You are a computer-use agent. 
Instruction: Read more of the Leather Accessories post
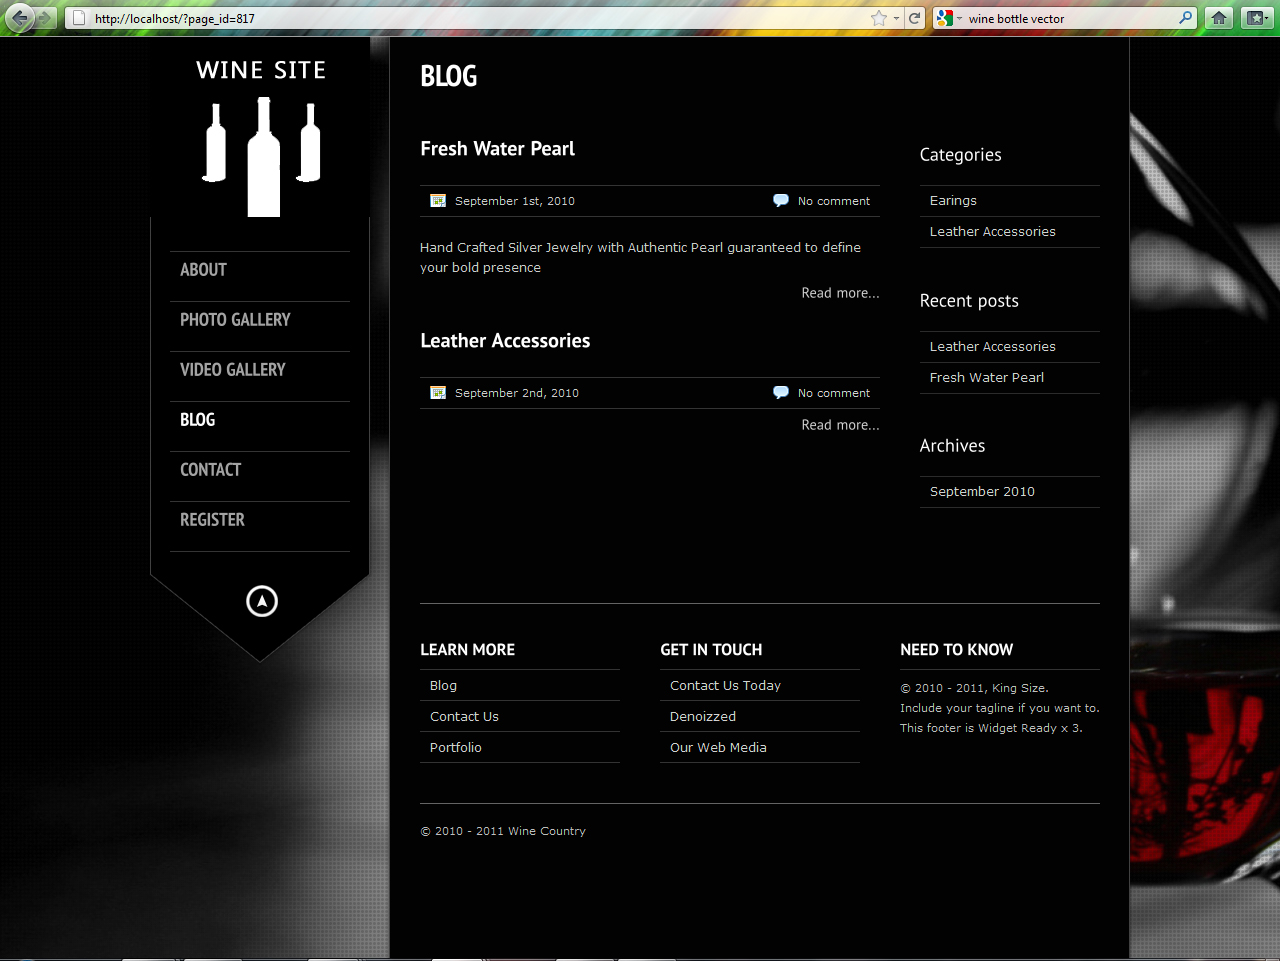click(840, 425)
